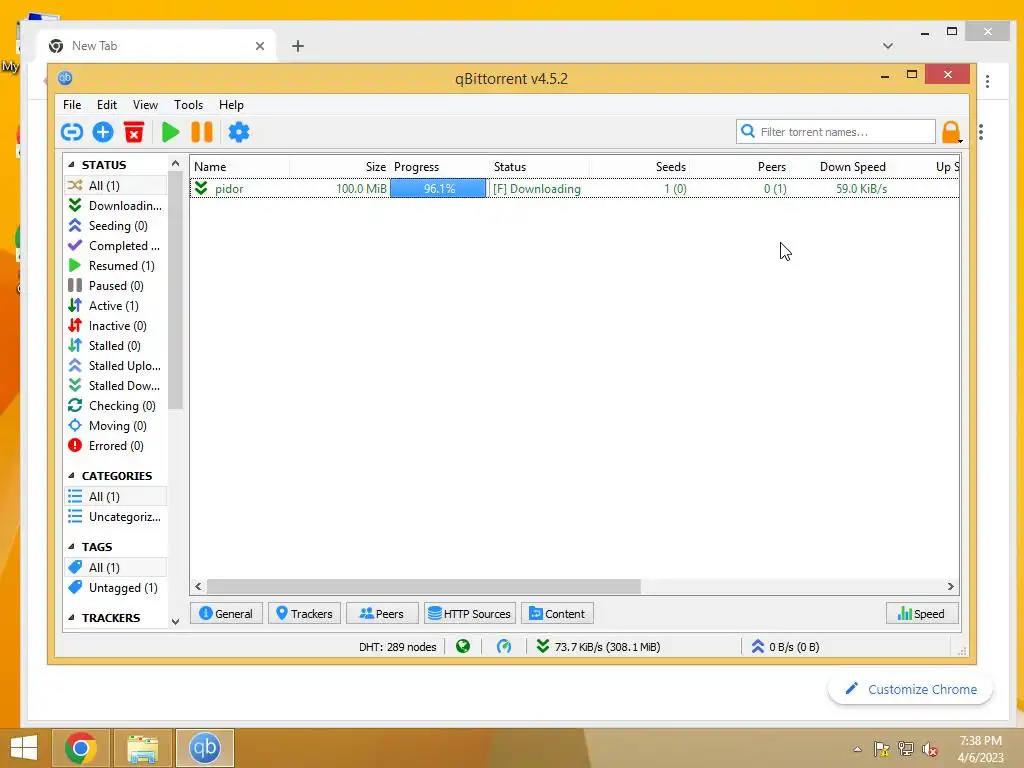1024x768 pixels.
Task: Select the Stalled (0) filter
Action: coord(115,345)
